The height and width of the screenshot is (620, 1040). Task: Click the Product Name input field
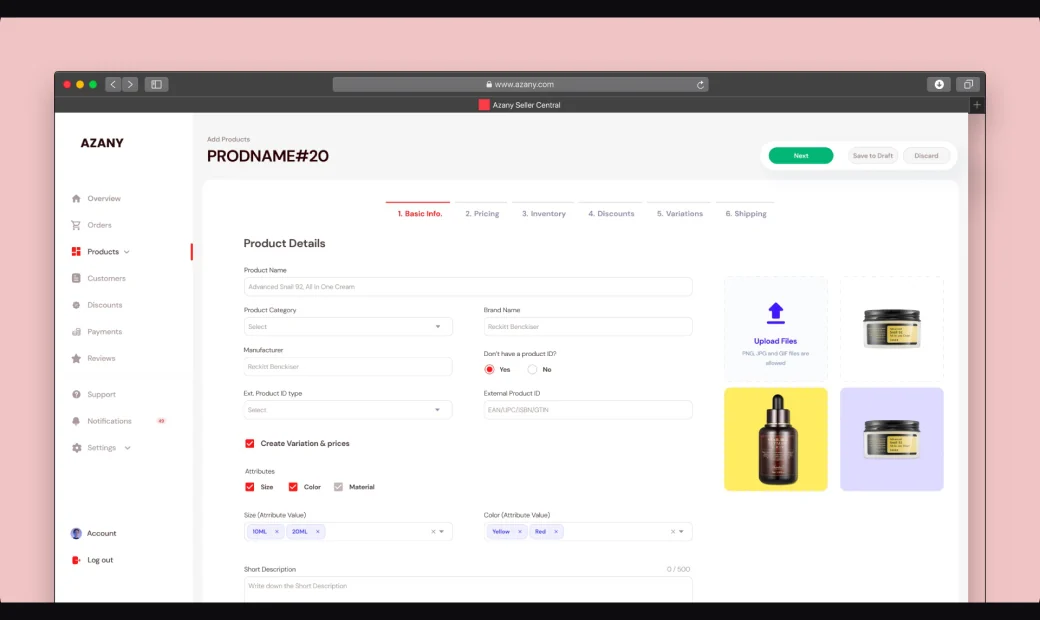coord(468,286)
